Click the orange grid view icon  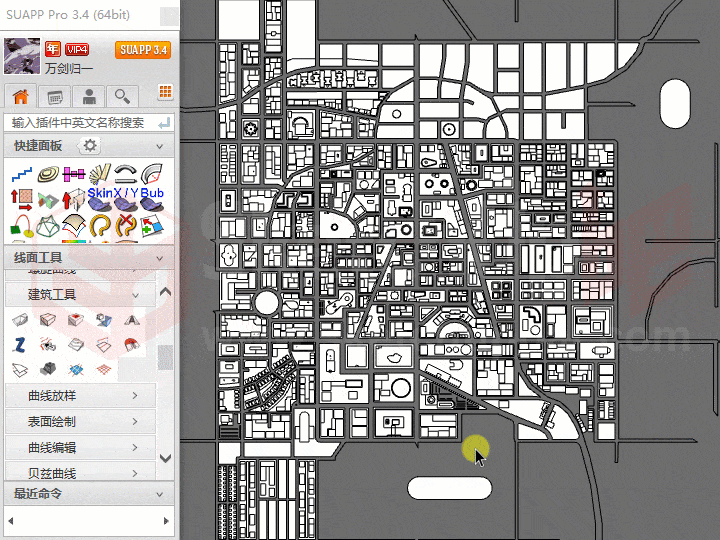point(165,94)
